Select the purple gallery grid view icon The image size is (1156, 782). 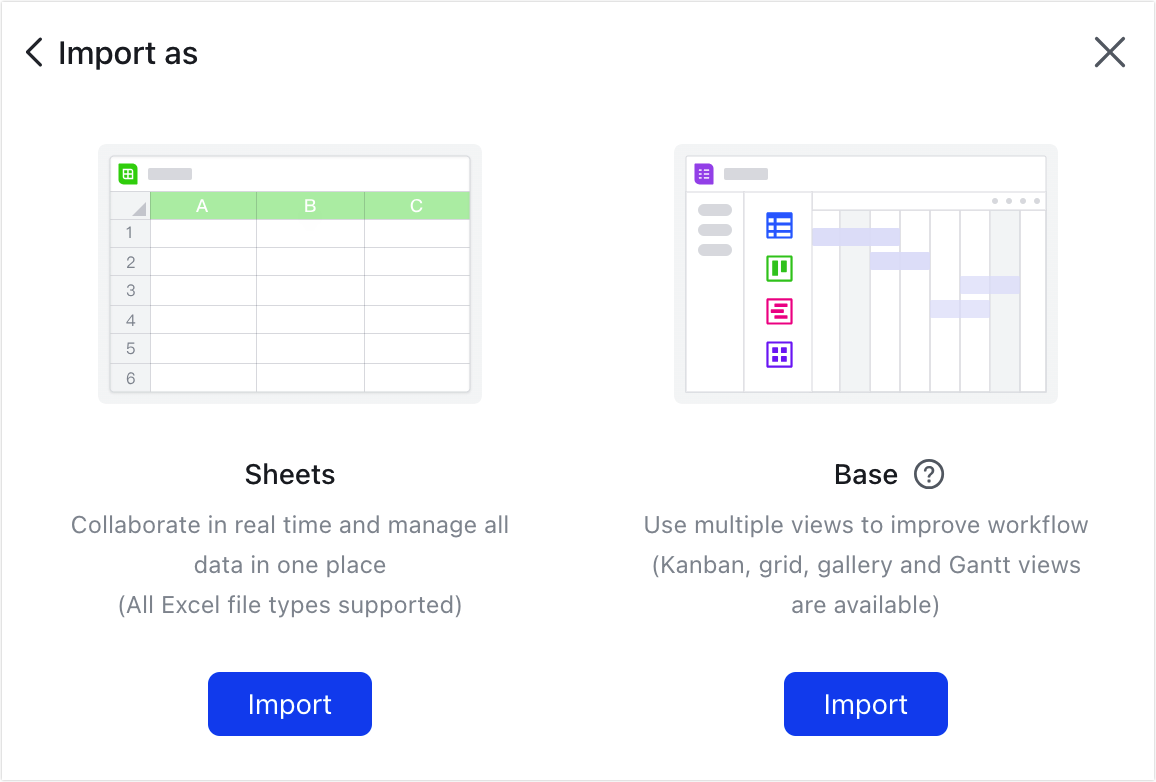779,354
